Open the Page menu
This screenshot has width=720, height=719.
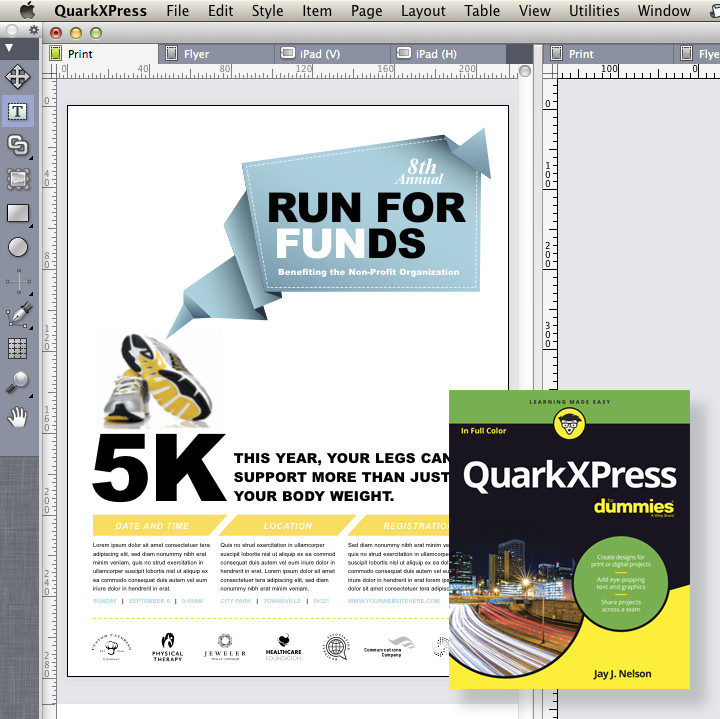coord(366,11)
